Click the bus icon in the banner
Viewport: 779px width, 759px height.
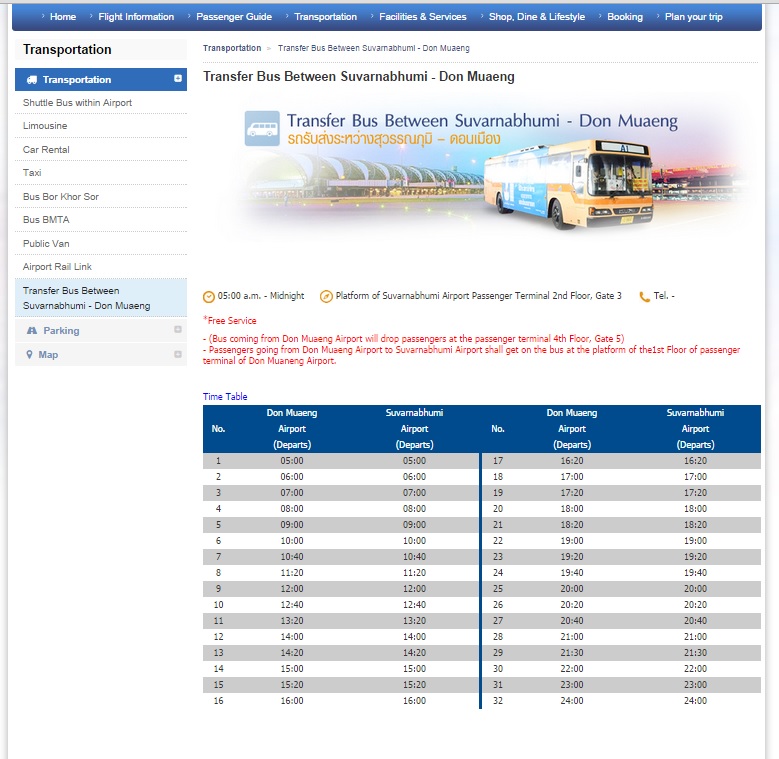click(262, 128)
